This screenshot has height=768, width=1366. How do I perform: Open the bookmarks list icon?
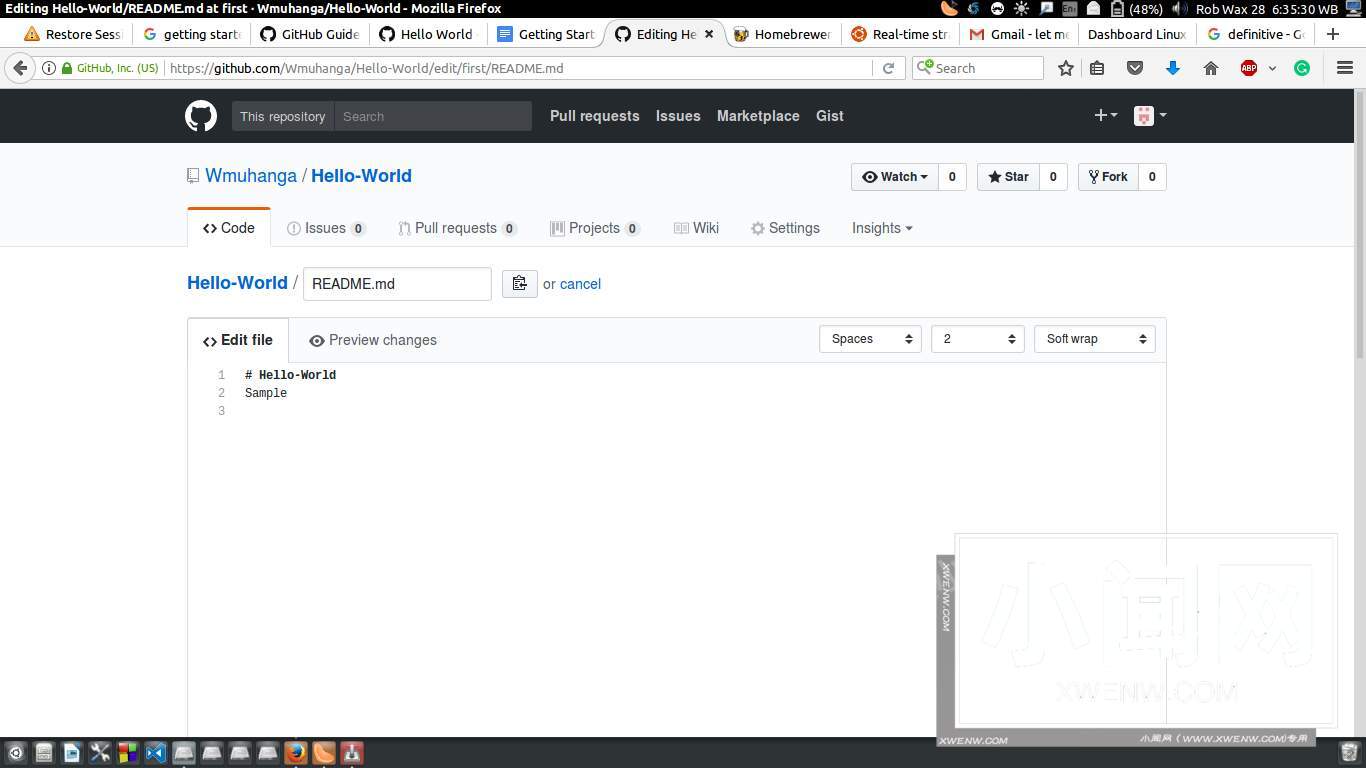coord(1097,68)
